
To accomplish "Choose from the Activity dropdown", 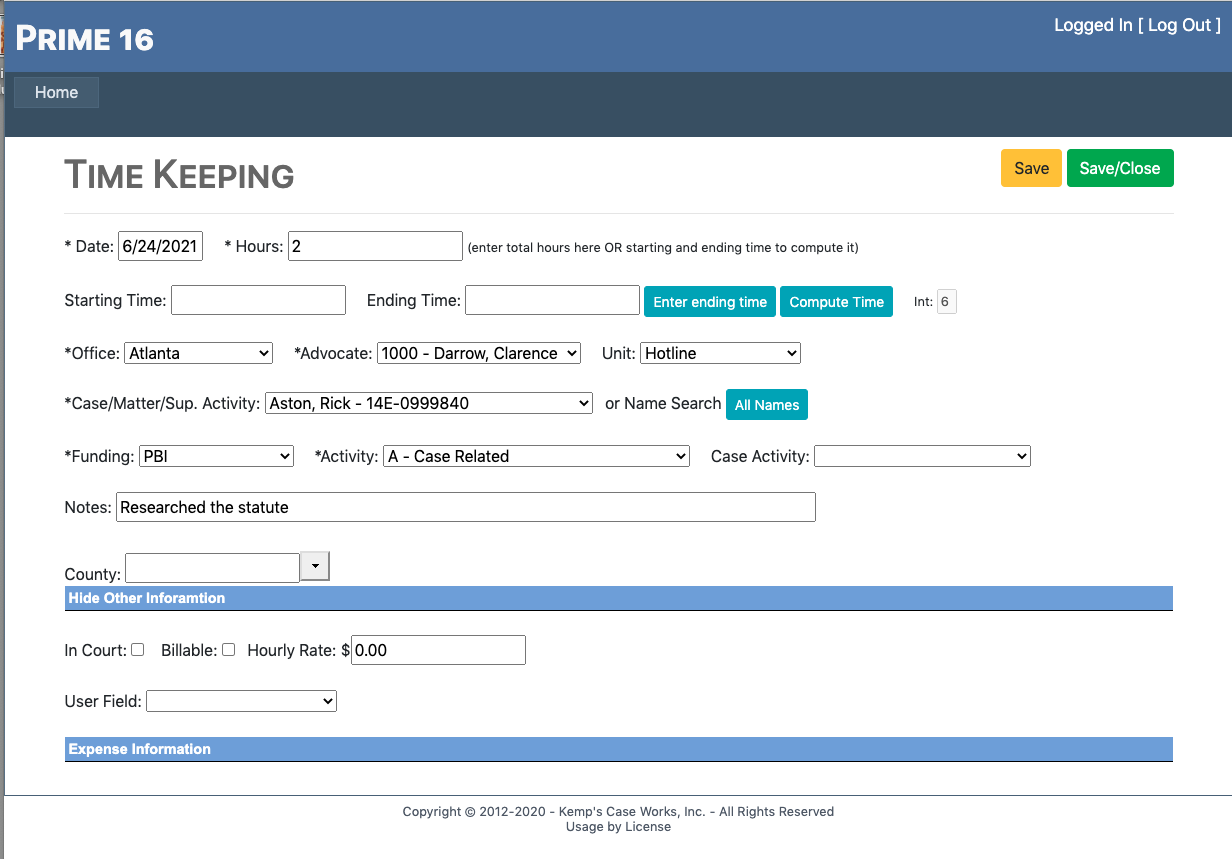I will [x=536, y=456].
